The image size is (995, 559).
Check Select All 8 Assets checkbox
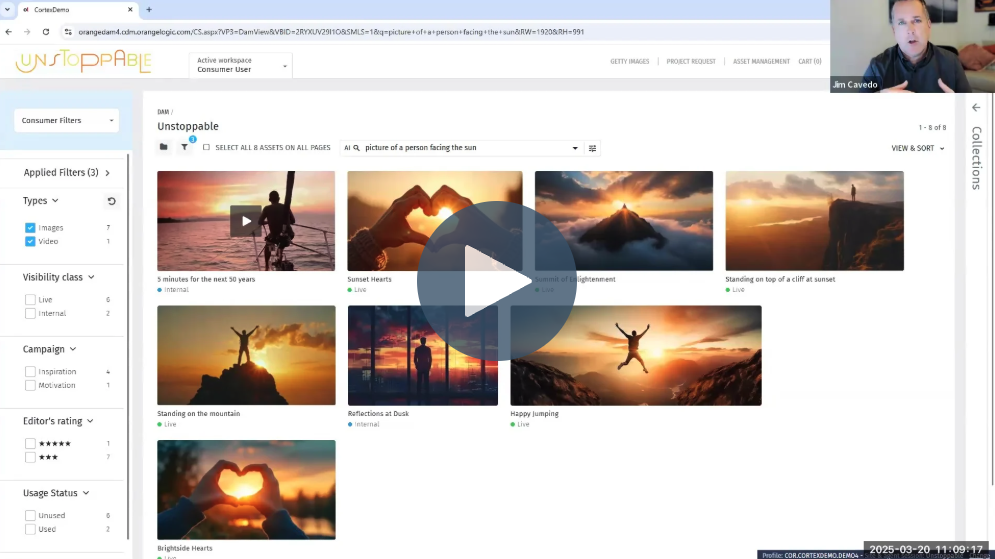pos(206,148)
